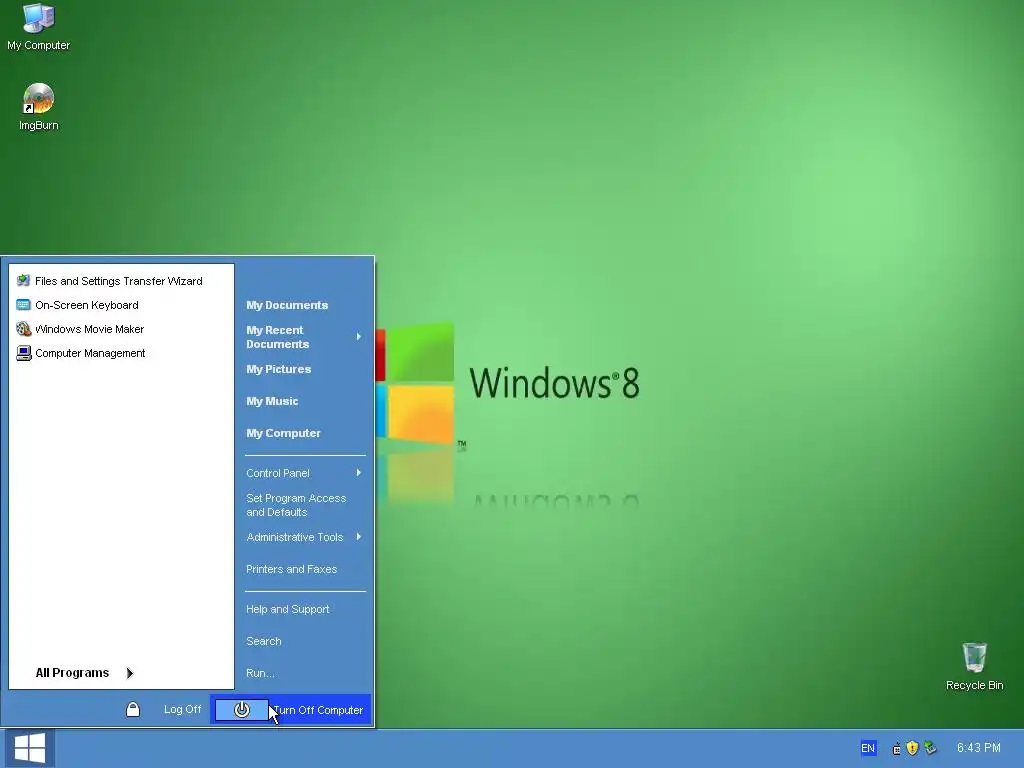Expand My Recent Documents submenu arrow

359,337
